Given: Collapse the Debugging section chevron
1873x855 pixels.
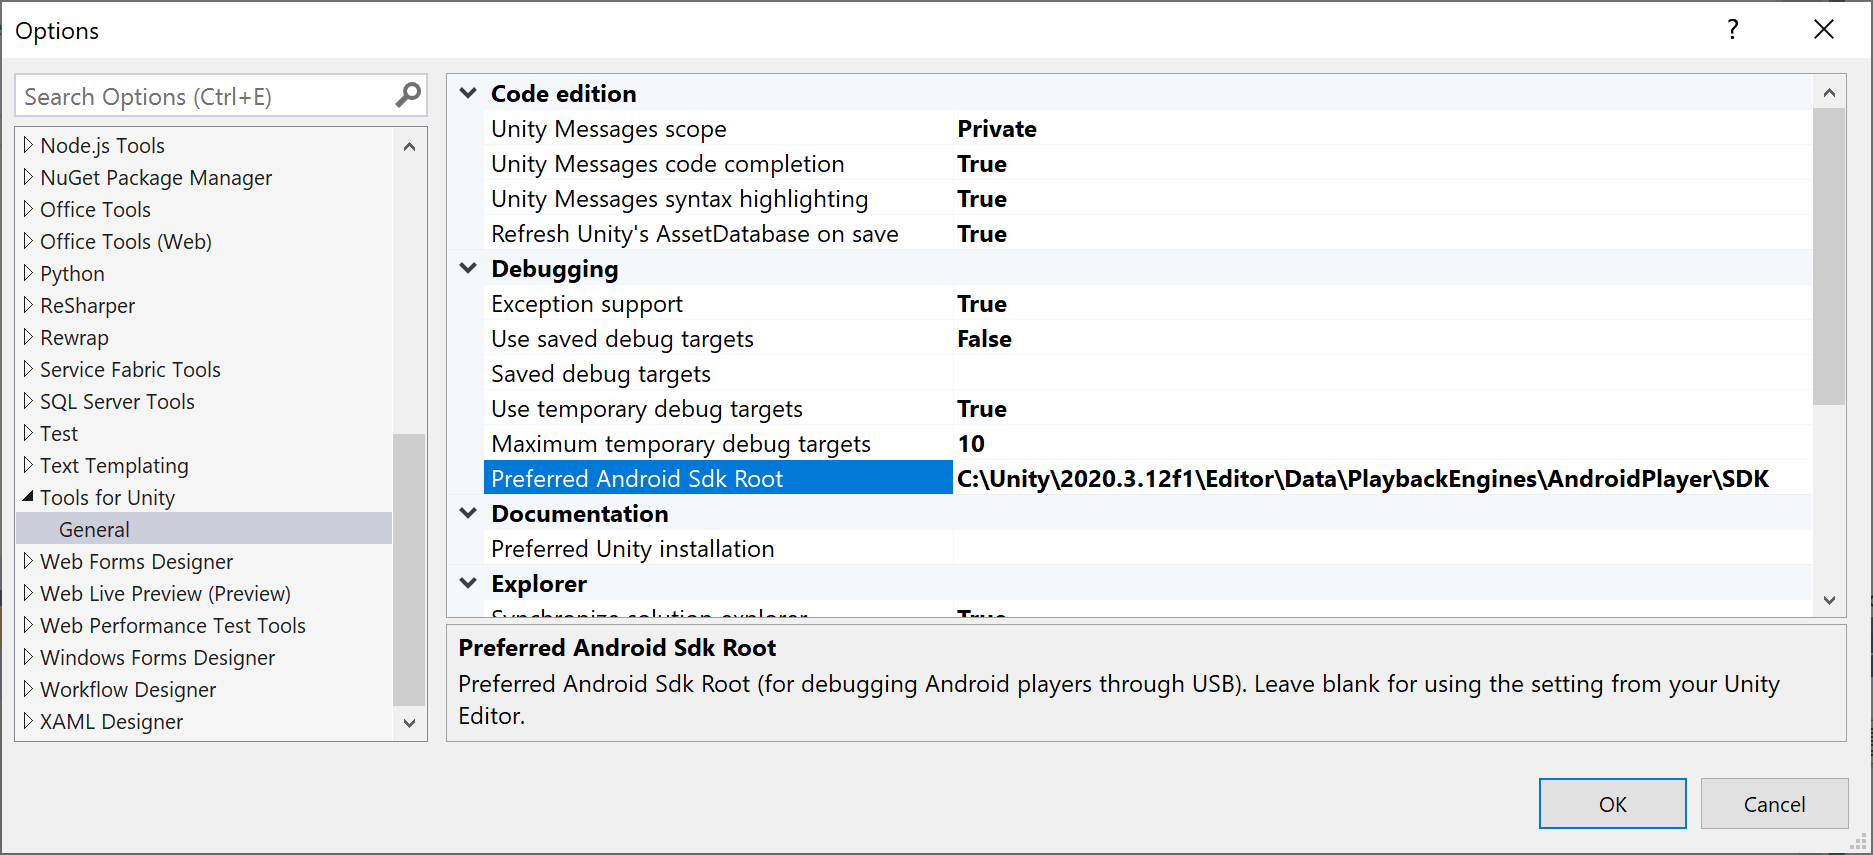Looking at the screenshot, I should (x=468, y=269).
